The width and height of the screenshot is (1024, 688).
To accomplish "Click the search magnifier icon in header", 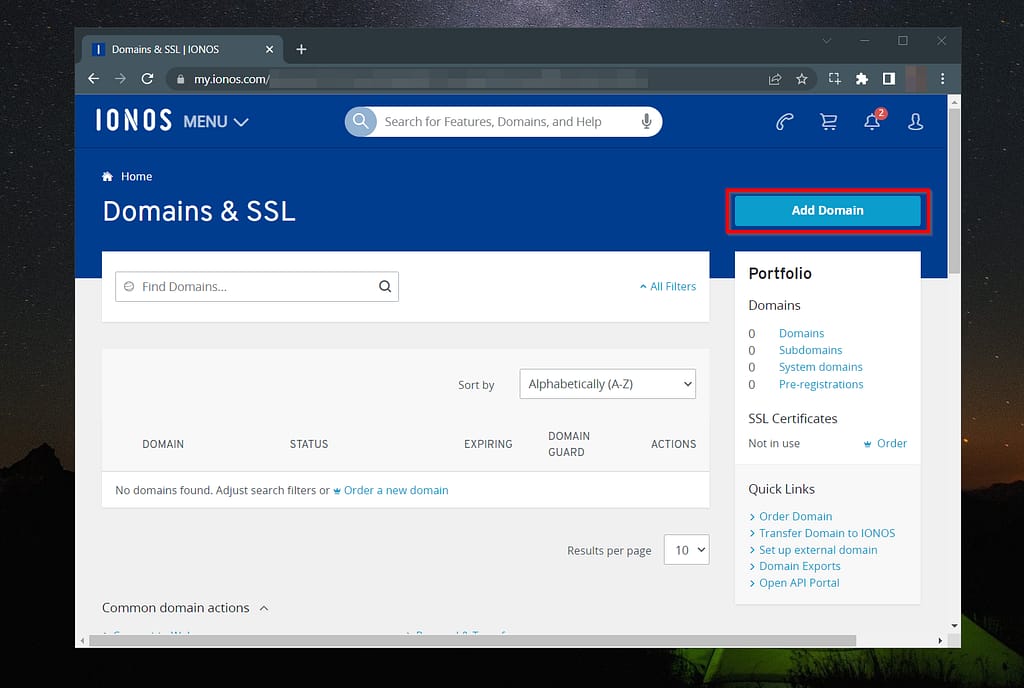I will [x=360, y=121].
